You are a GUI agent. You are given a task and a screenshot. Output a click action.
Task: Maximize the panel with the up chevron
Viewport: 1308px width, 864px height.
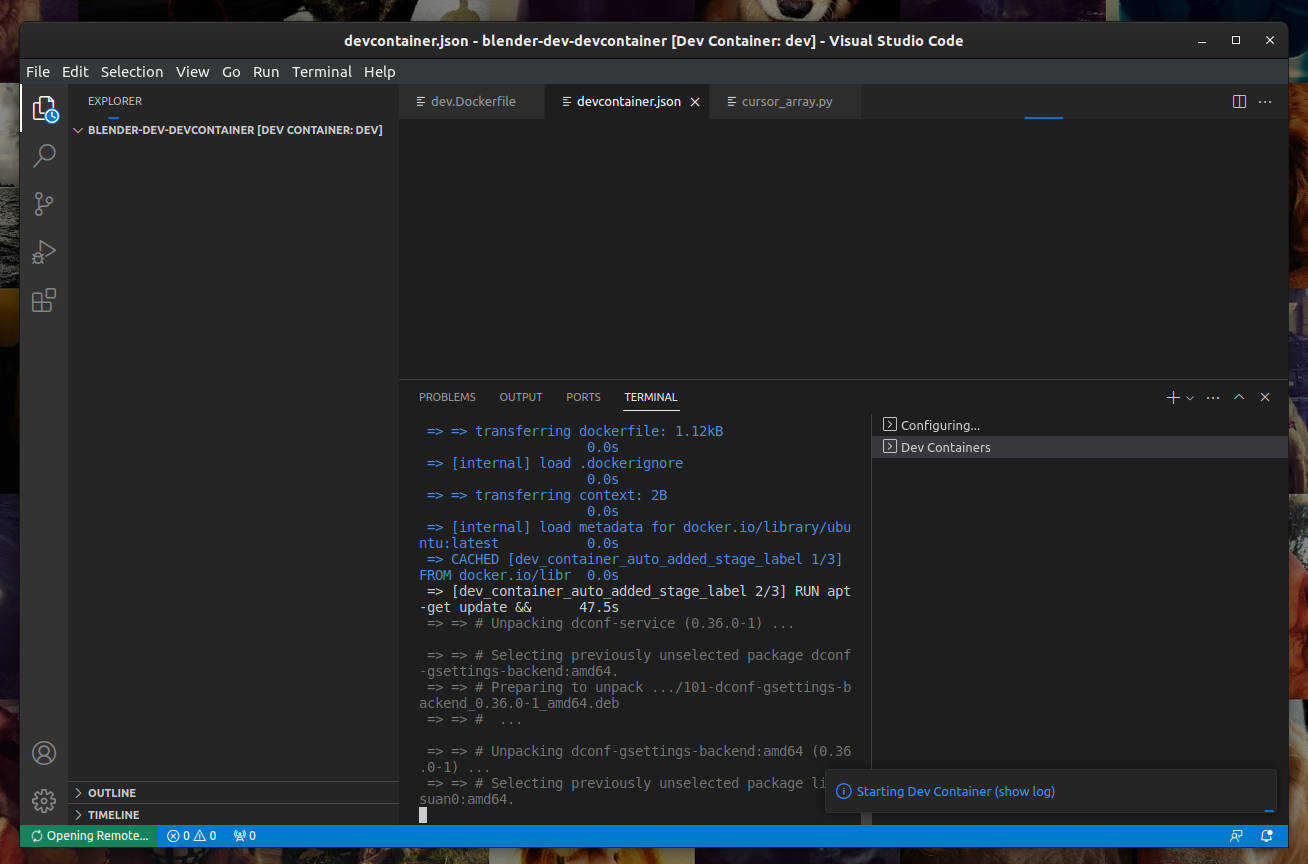click(x=1239, y=397)
